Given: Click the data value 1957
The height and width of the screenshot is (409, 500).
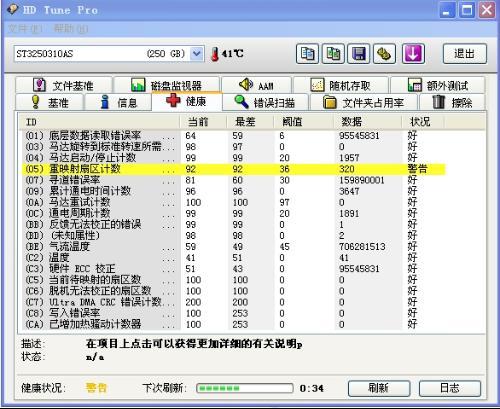Looking at the screenshot, I should 349,158.
